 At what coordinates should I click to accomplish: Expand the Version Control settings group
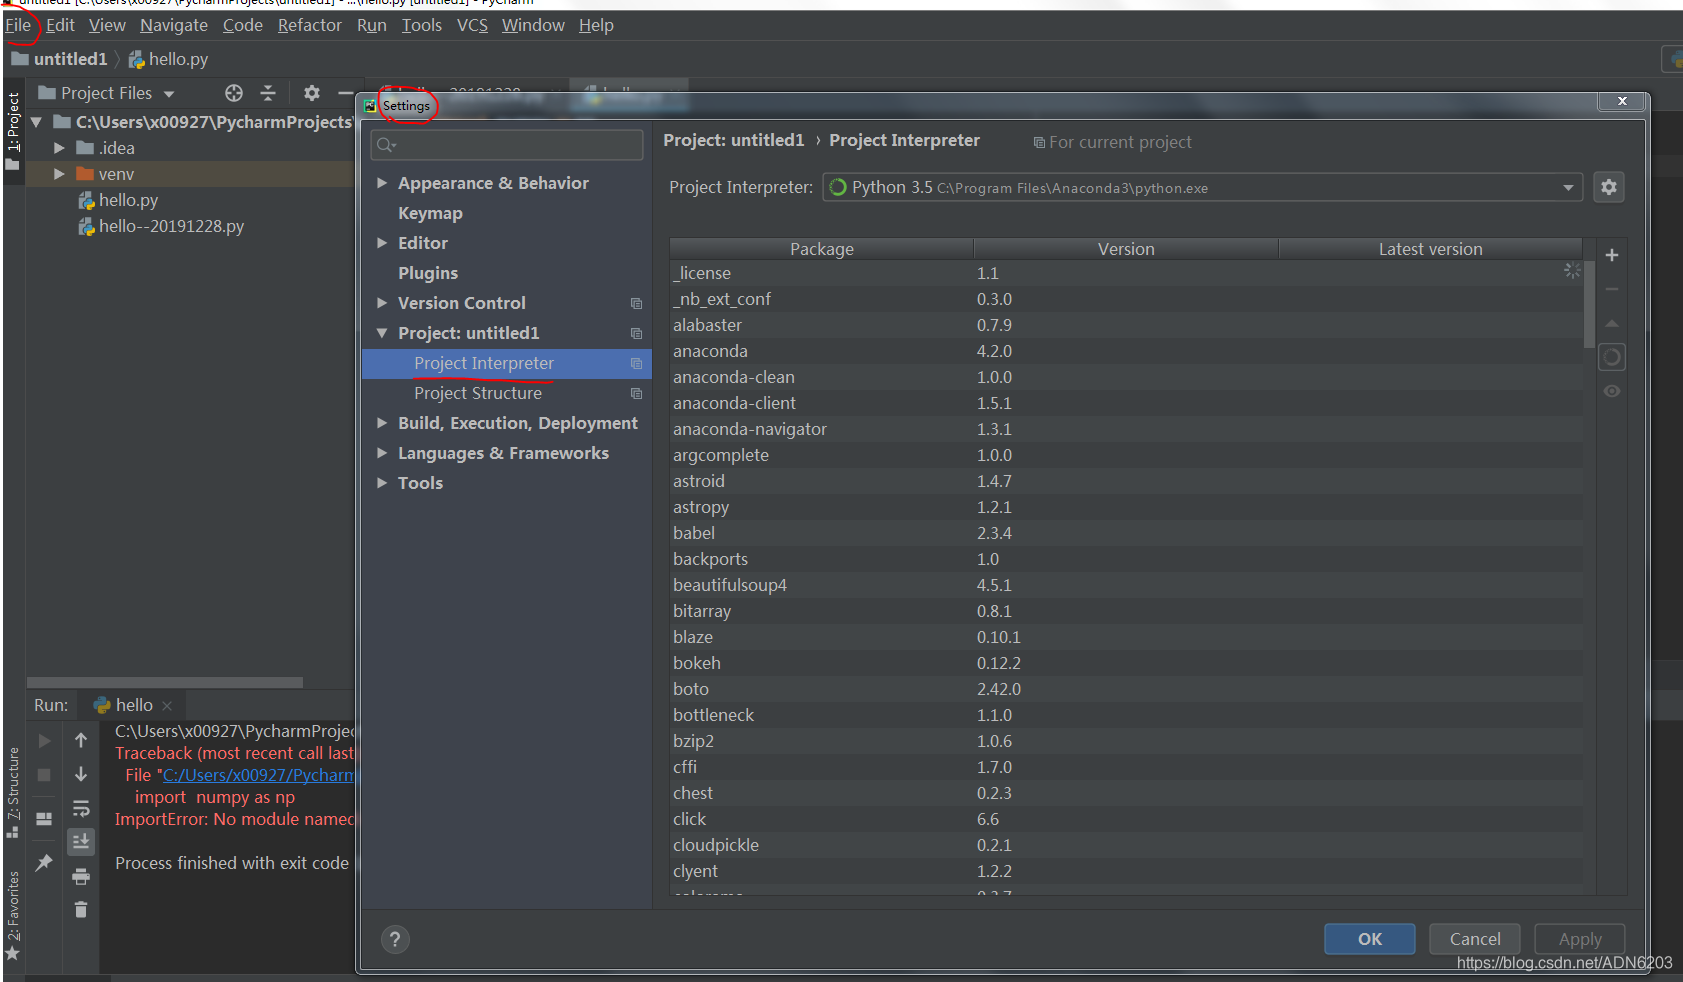click(382, 303)
